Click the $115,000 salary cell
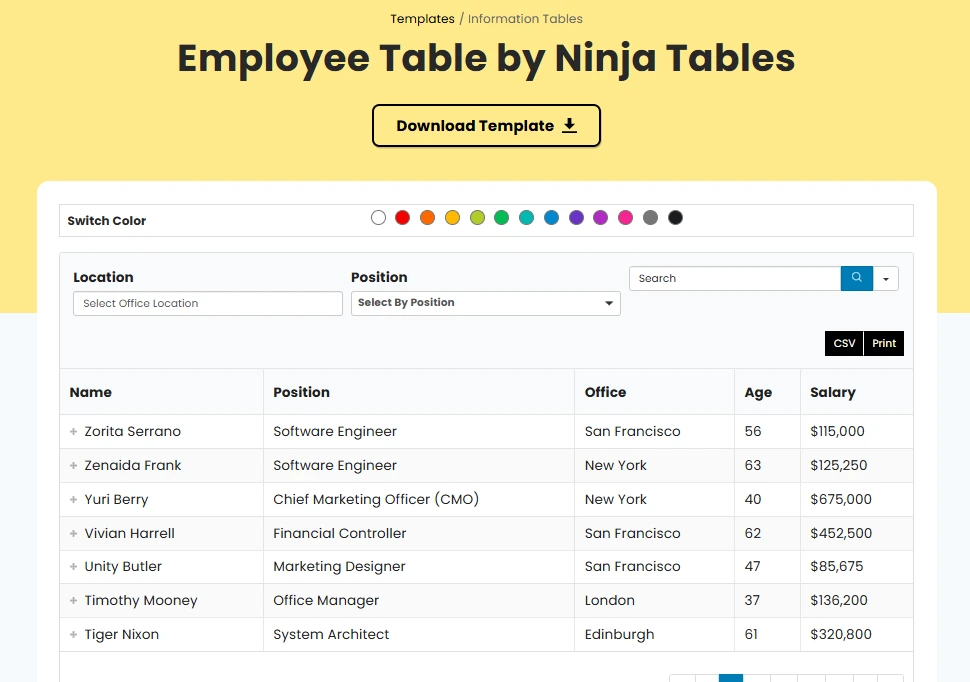 coord(857,431)
